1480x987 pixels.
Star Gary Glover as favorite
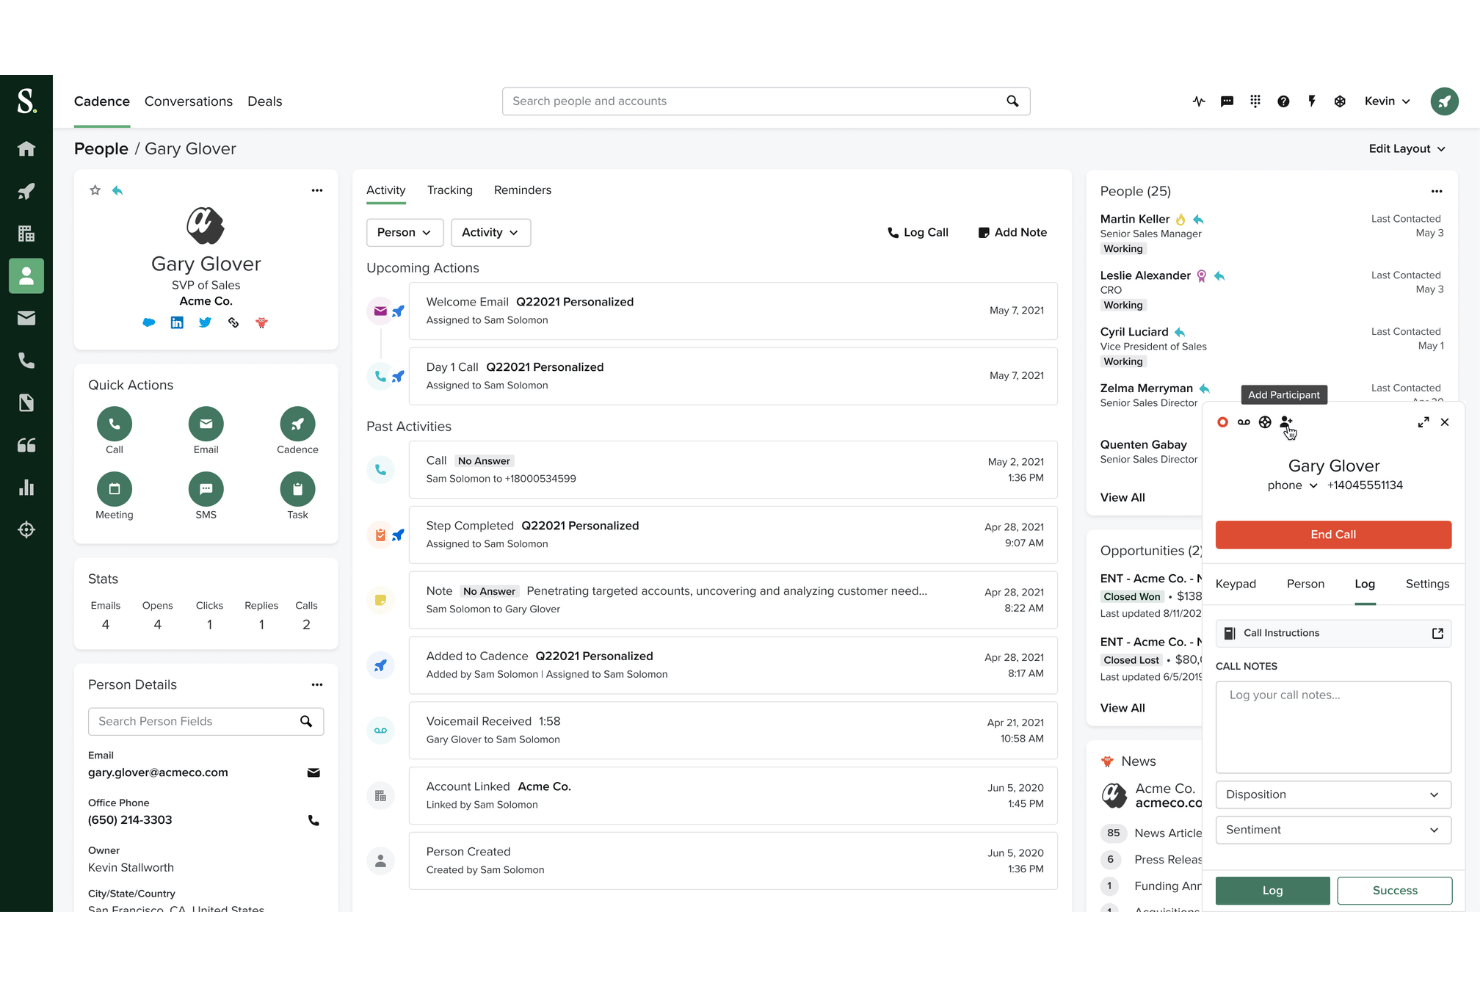[x=95, y=190]
